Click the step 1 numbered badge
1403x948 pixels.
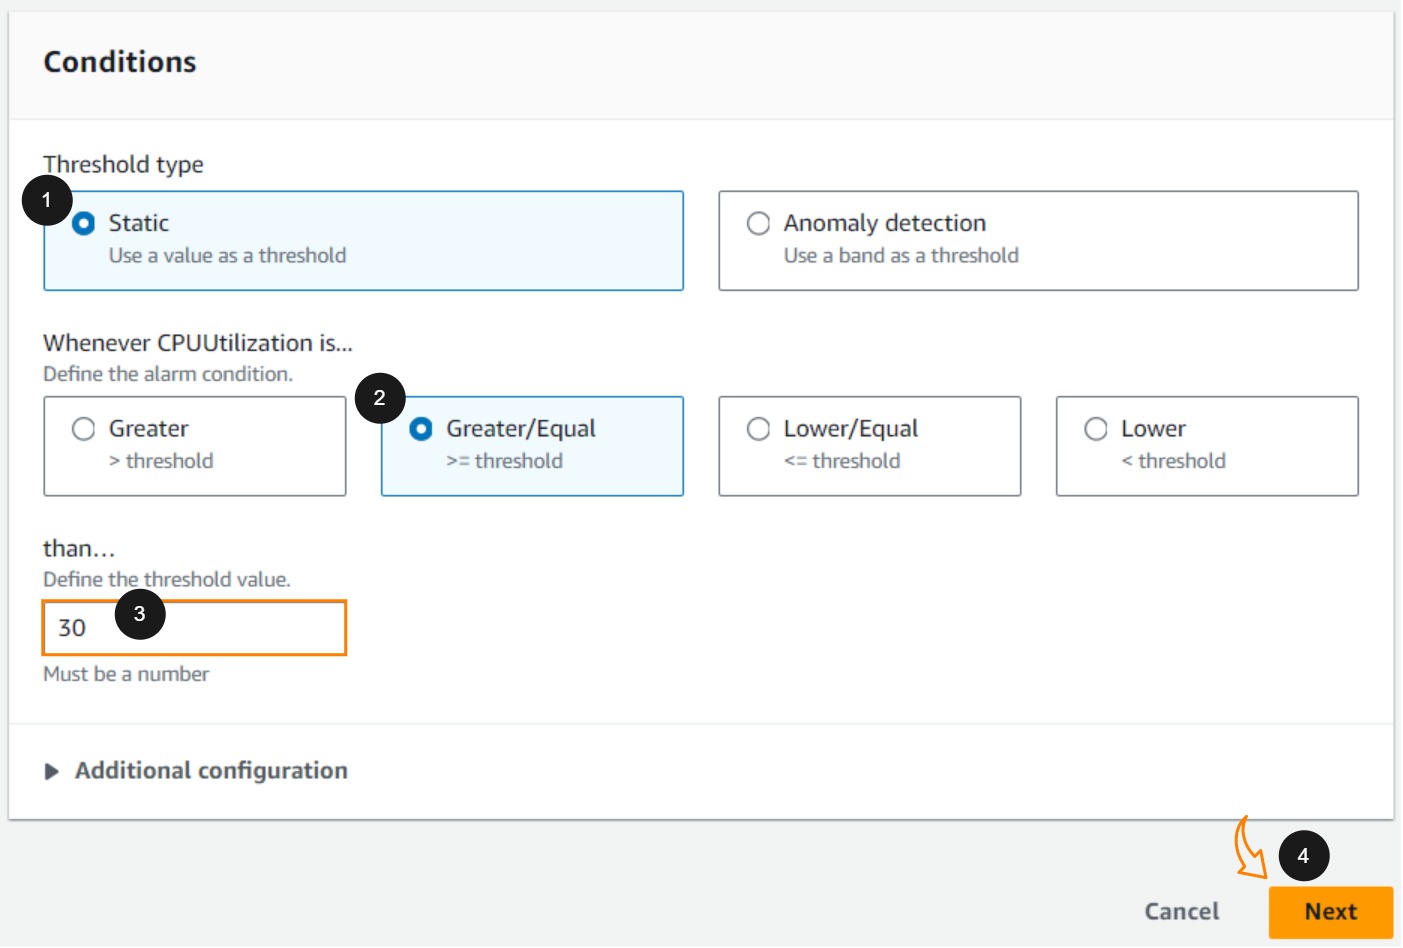(x=47, y=201)
